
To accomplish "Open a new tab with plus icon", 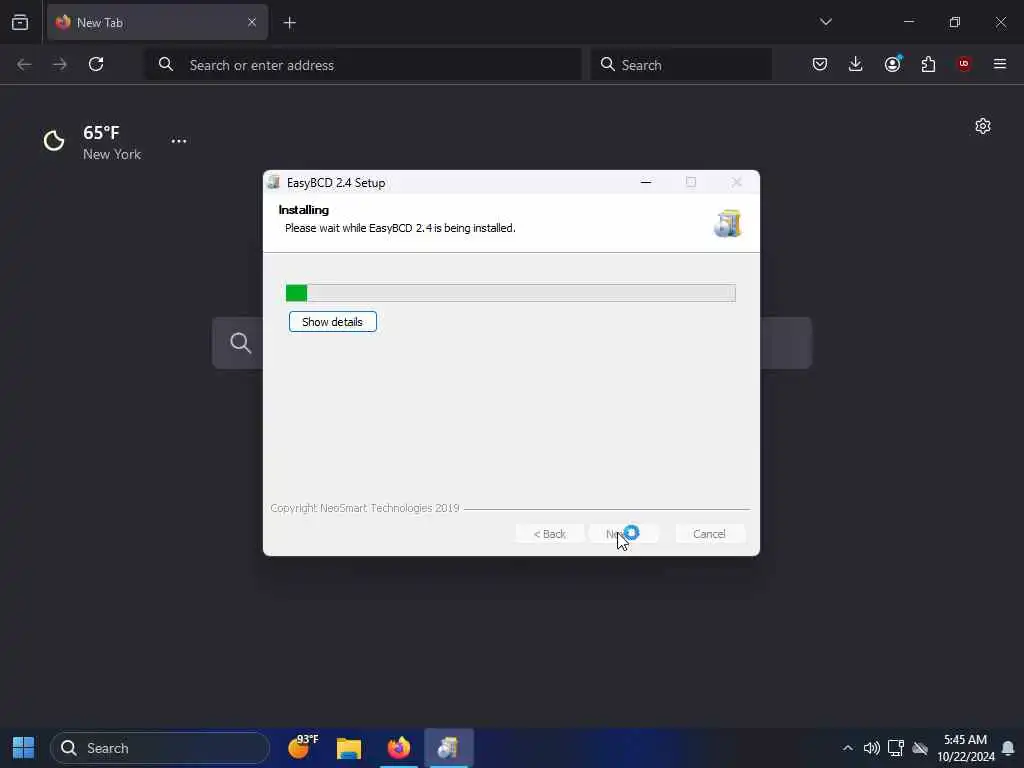I will [290, 23].
